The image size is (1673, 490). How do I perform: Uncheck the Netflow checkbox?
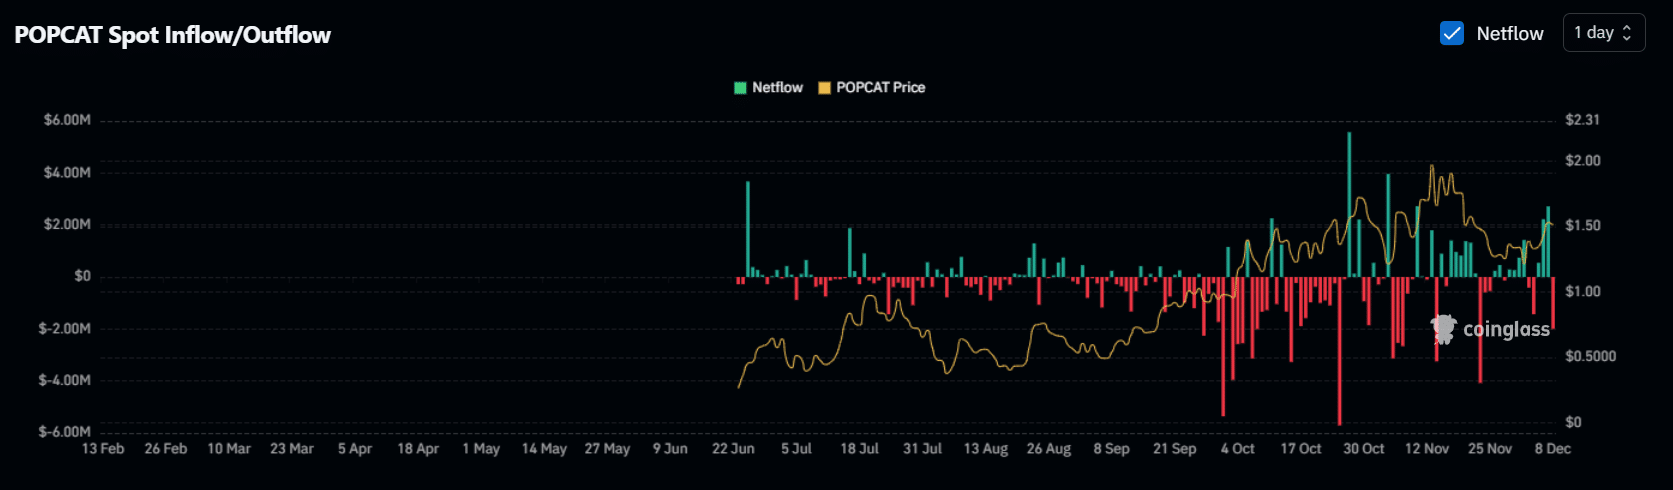(1451, 33)
